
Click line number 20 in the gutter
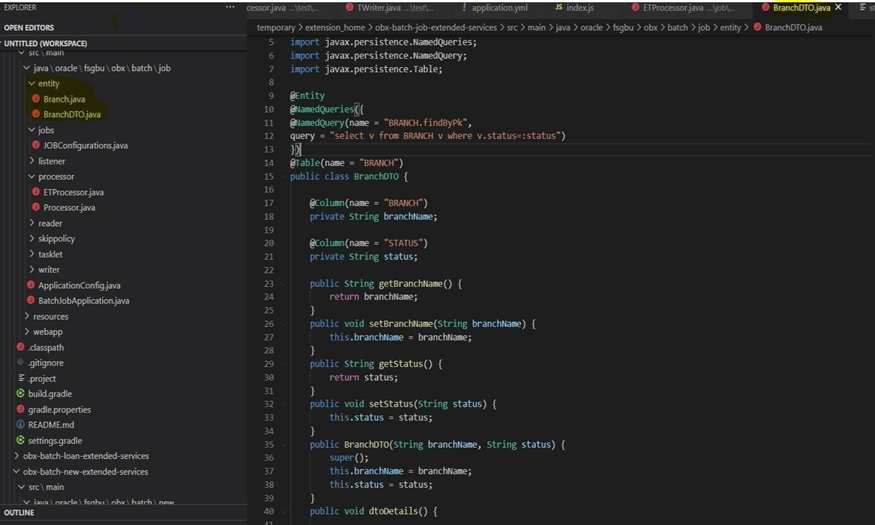click(269, 243)
